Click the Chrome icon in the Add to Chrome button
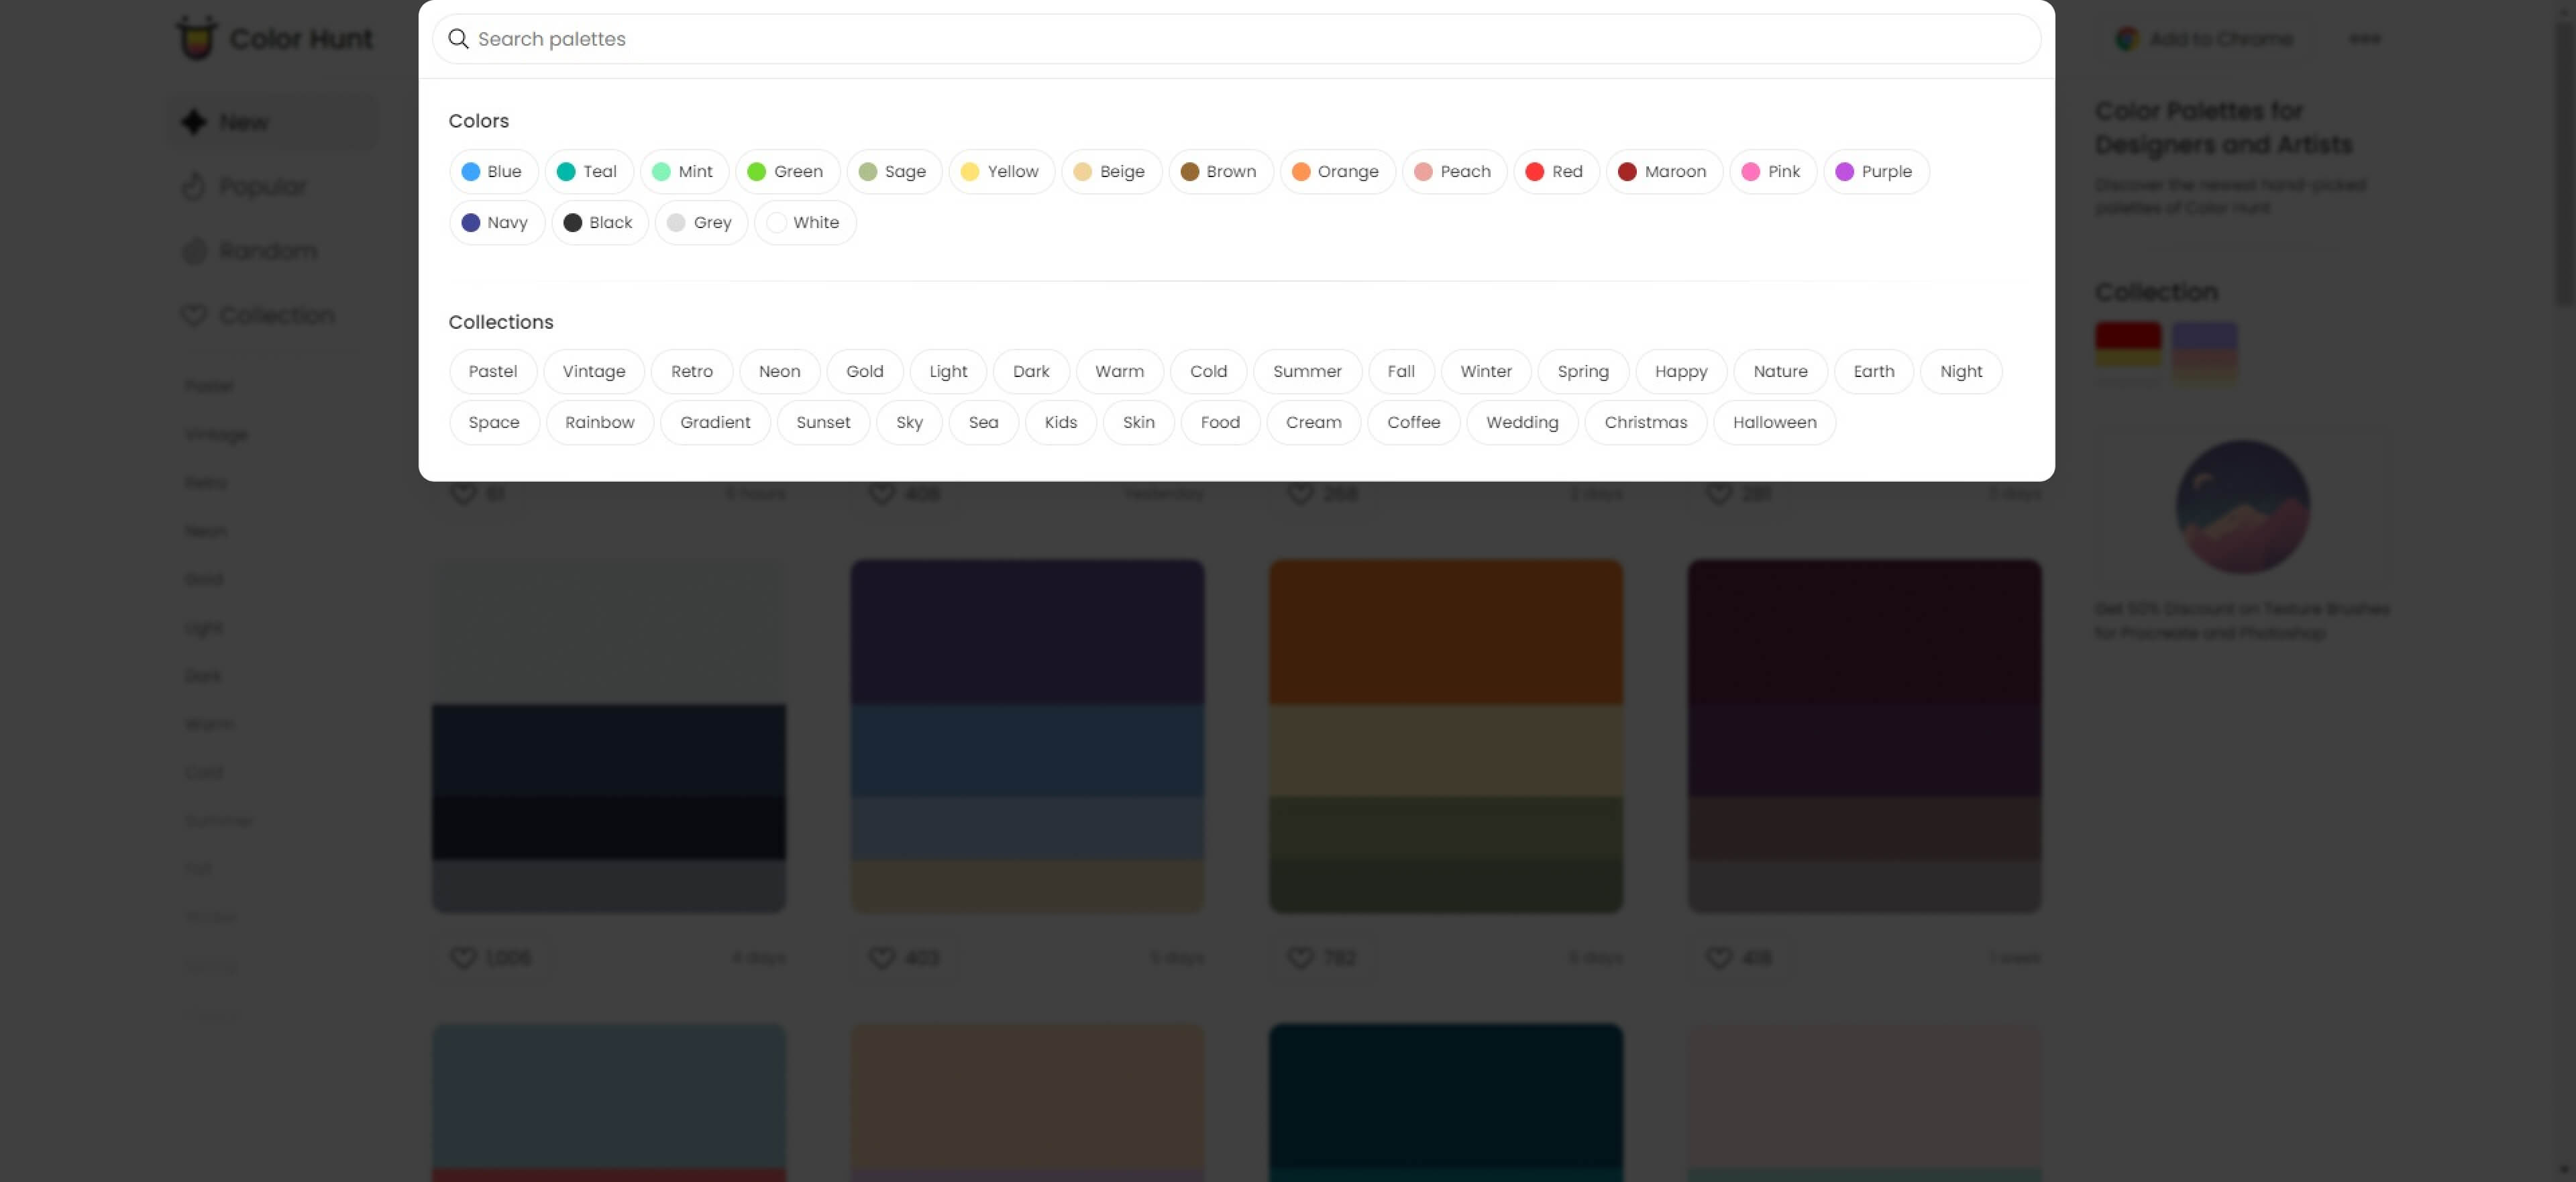This screenshot has height=1182, width=2576. point(2127,39)
